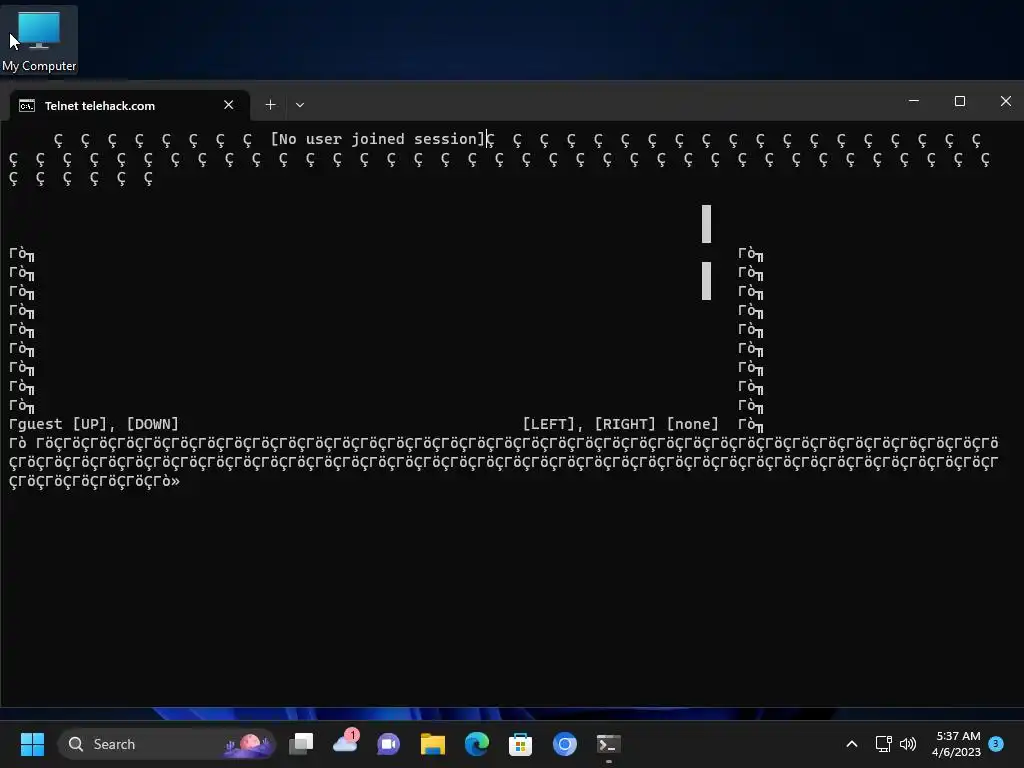Viewport: 1024px width, 768px height.
Task: Close the Telnet terminal window
Action: (x=1005, y=101)
